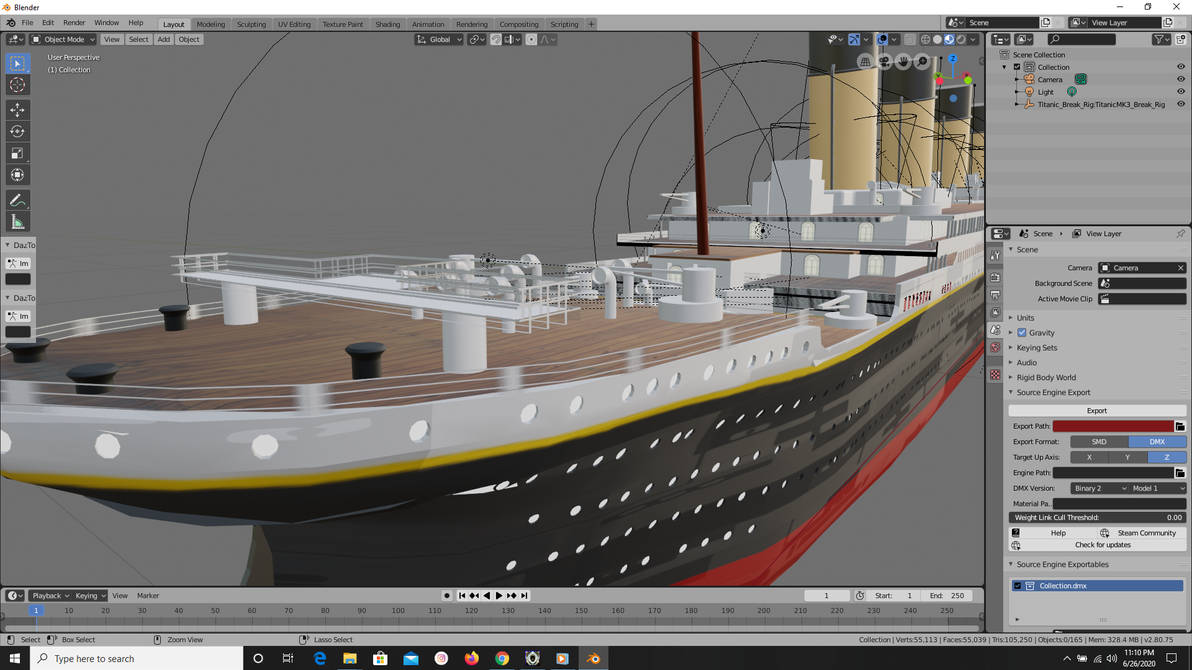
Task: Open the Render menu
Action: pos(74,23)
